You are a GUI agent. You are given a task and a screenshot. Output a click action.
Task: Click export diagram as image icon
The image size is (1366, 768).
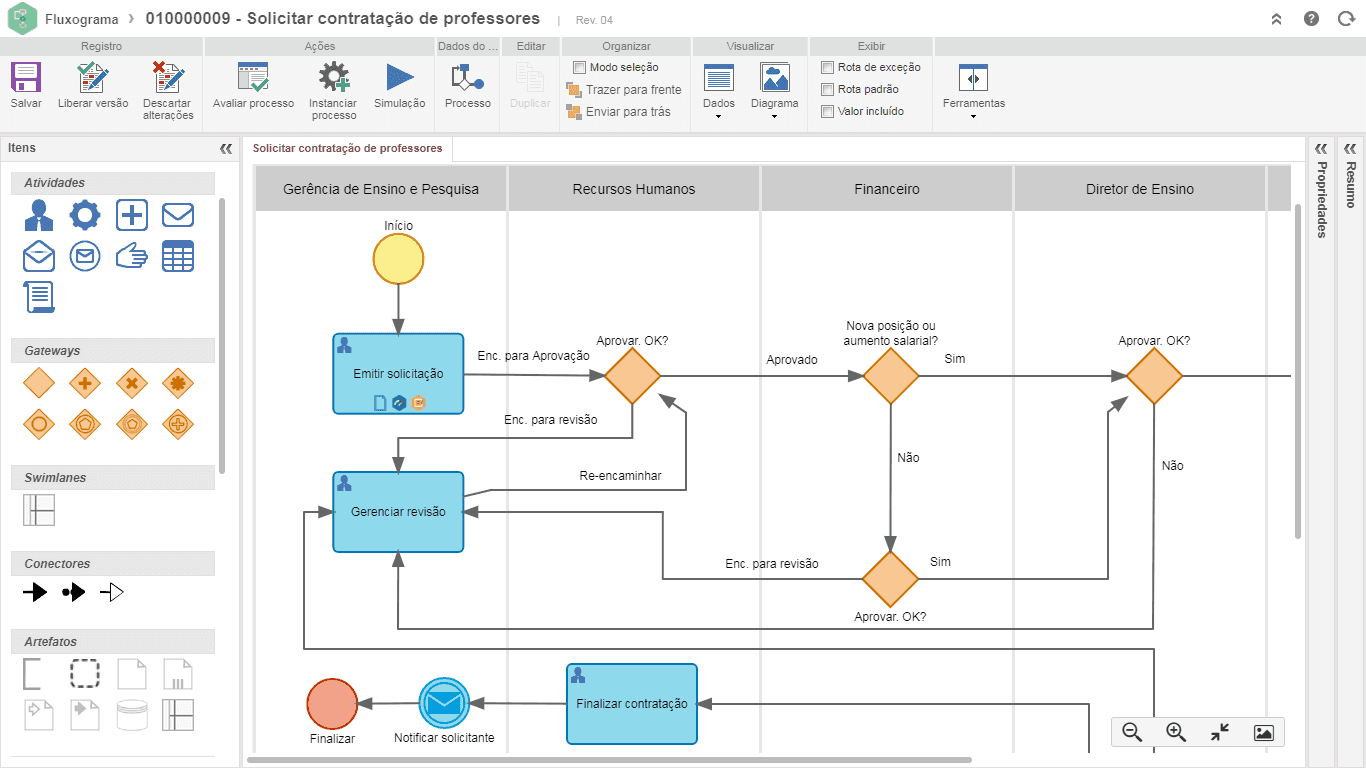1264,732
